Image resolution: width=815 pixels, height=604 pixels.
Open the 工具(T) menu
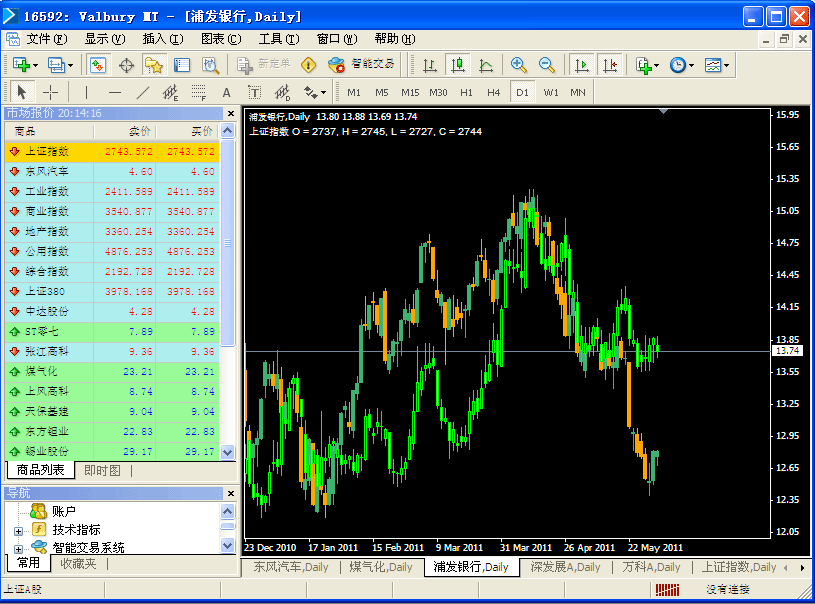pos(279,39)
